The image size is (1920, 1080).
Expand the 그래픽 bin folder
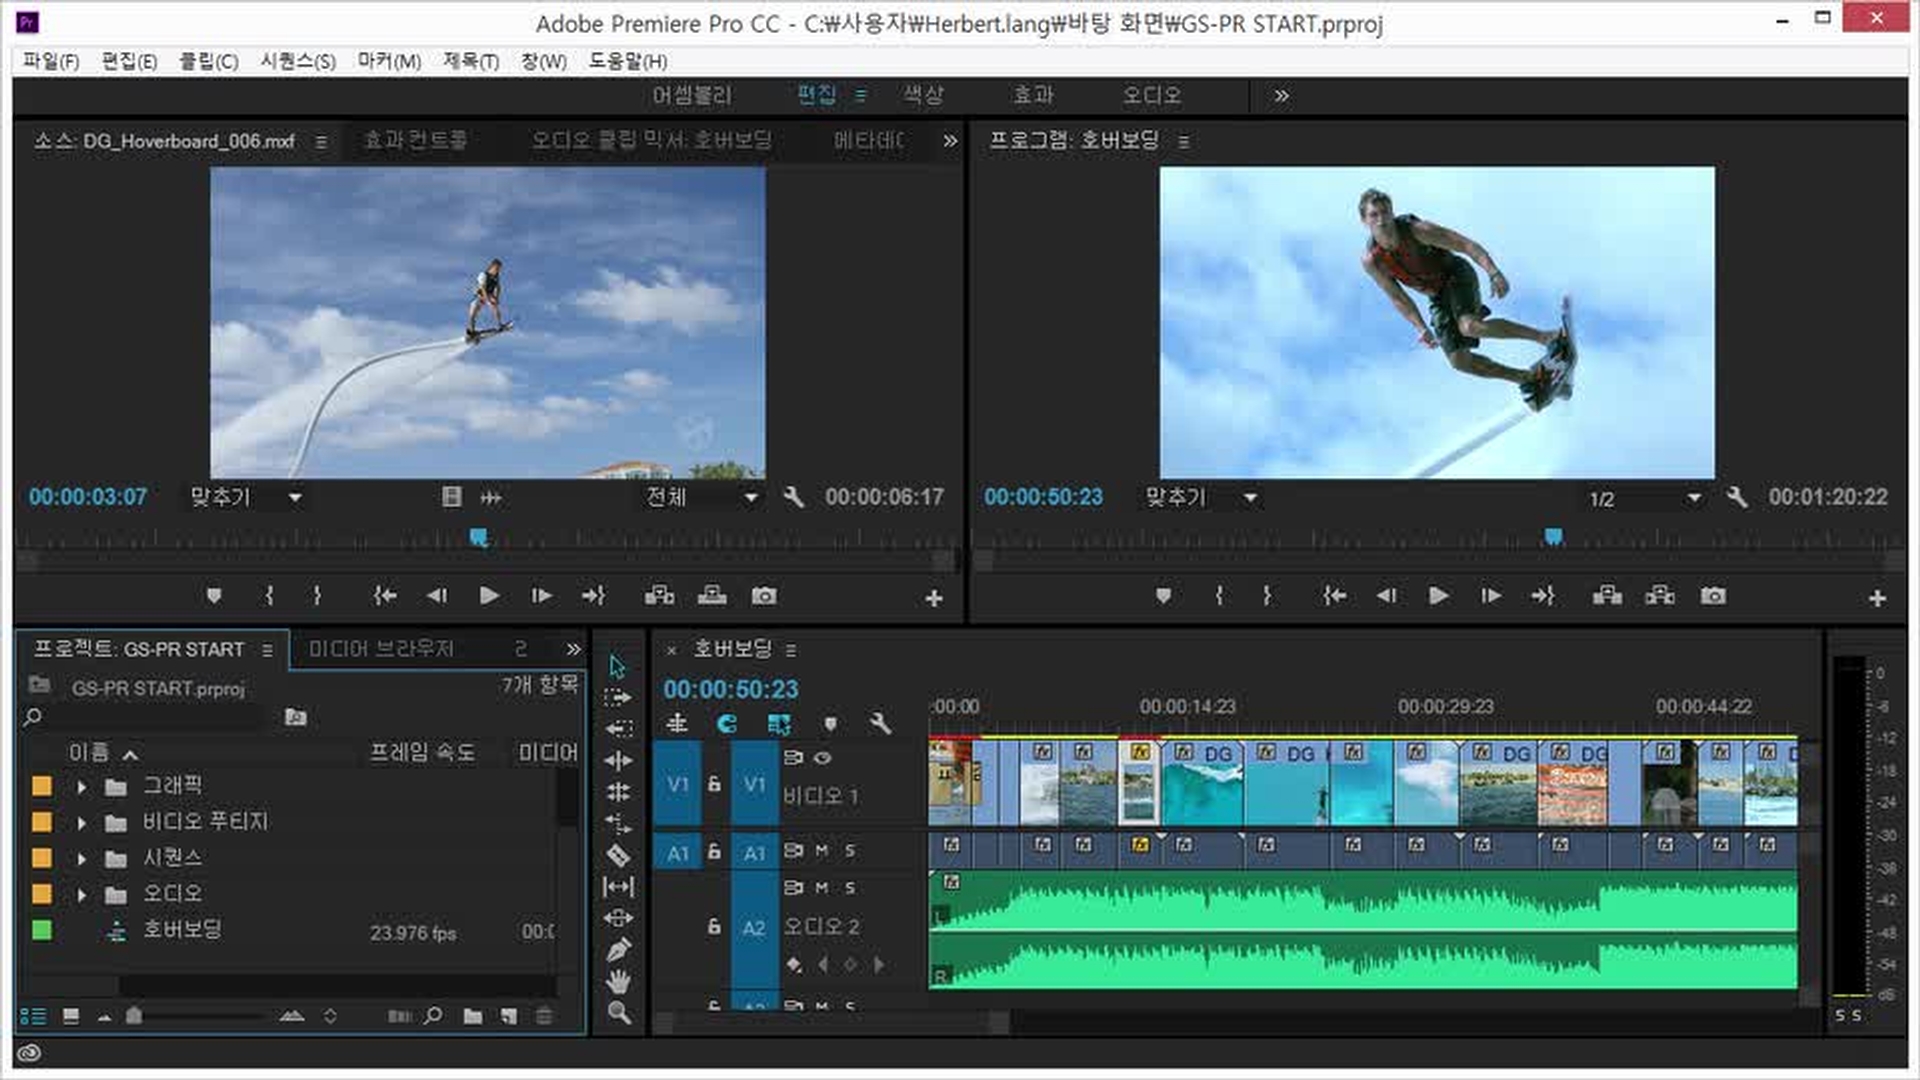click(x=82, y=787)
